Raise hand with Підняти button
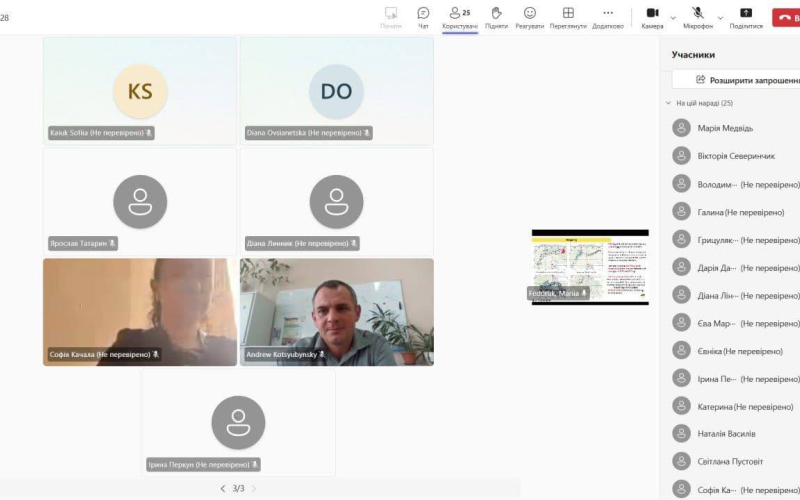Image resolution: width=800 pixels, height=500 pixels. coord(496,16)
